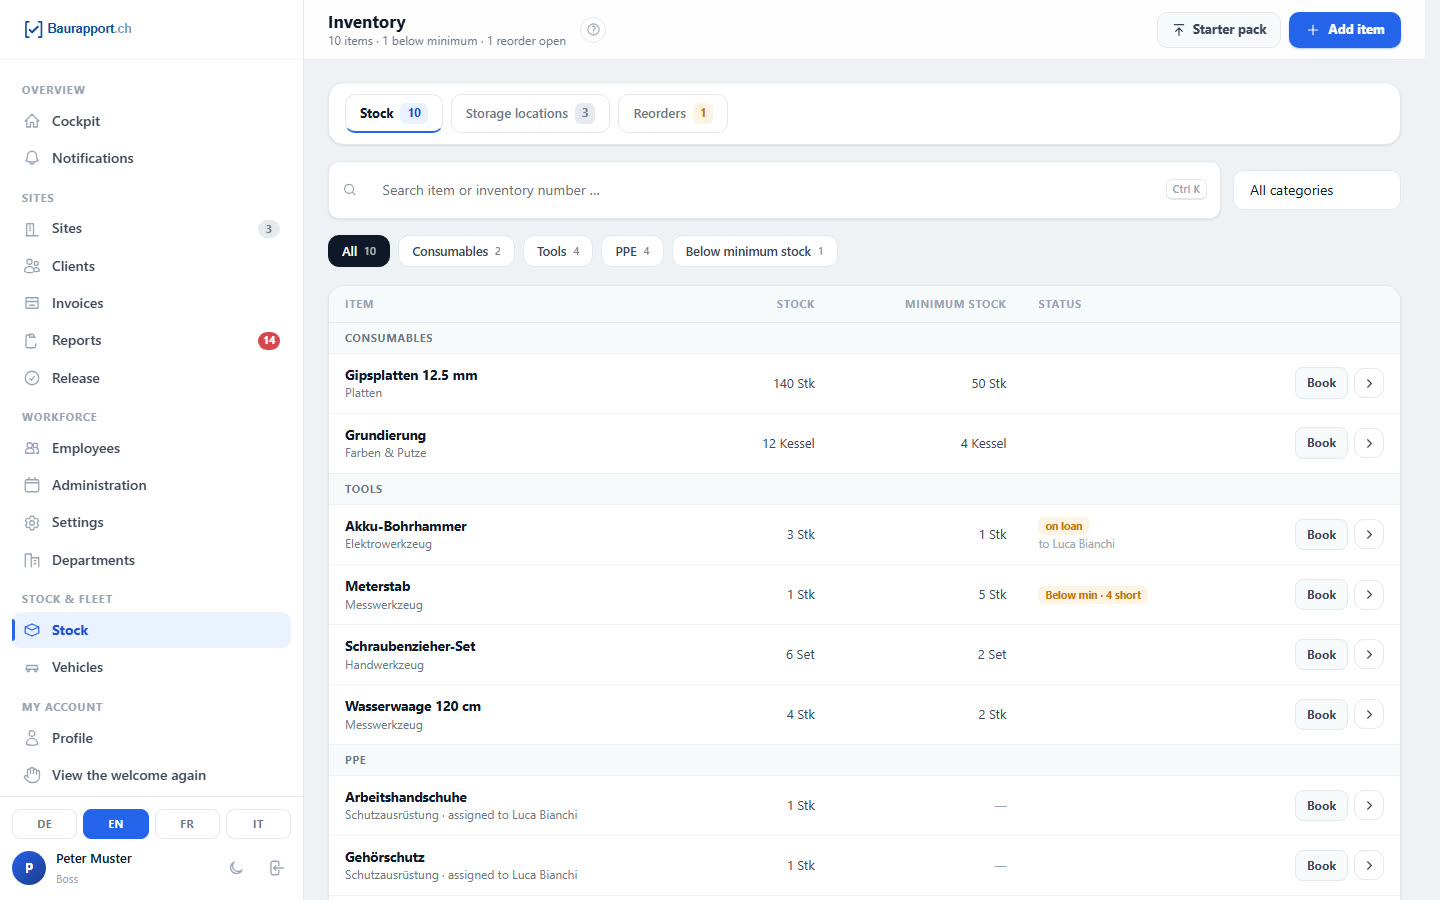Click the search item or inventory number field
This screenshot has width=1440, height=900.
[774, 190]
